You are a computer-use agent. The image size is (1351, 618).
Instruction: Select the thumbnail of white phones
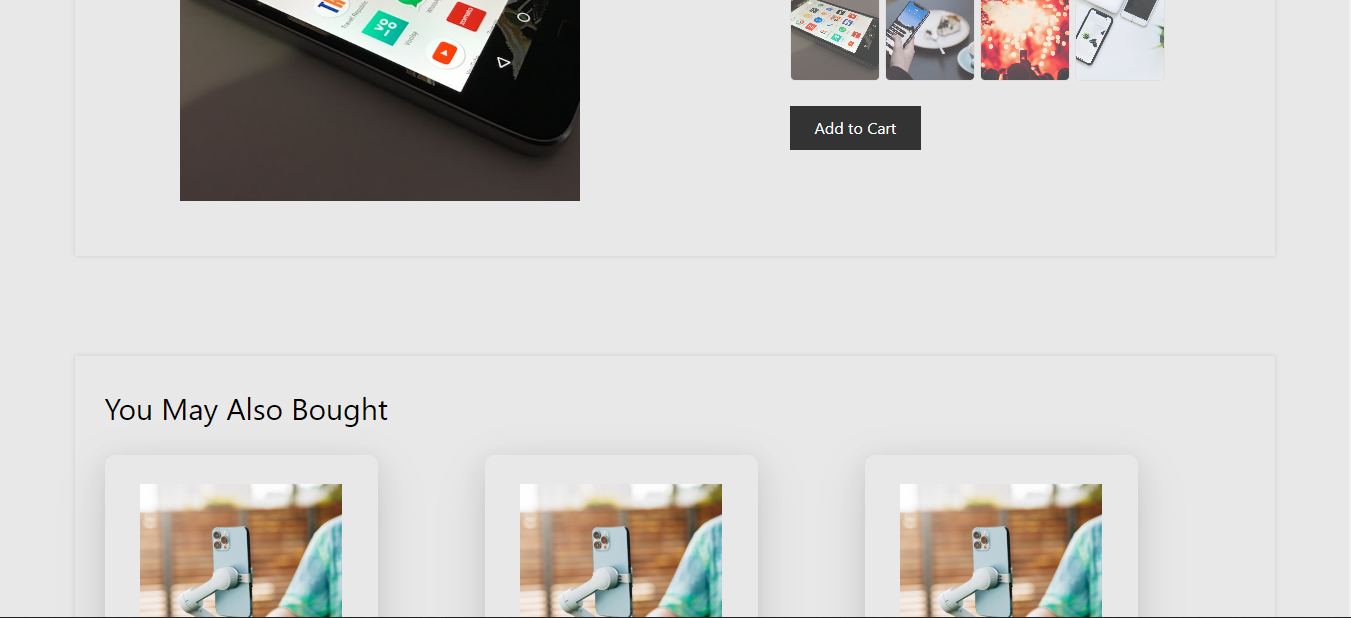[1120, 40]
